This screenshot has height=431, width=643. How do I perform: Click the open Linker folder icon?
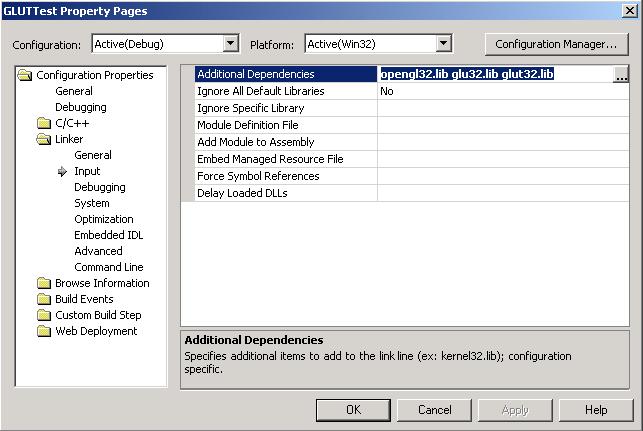[x=43, y=139]
